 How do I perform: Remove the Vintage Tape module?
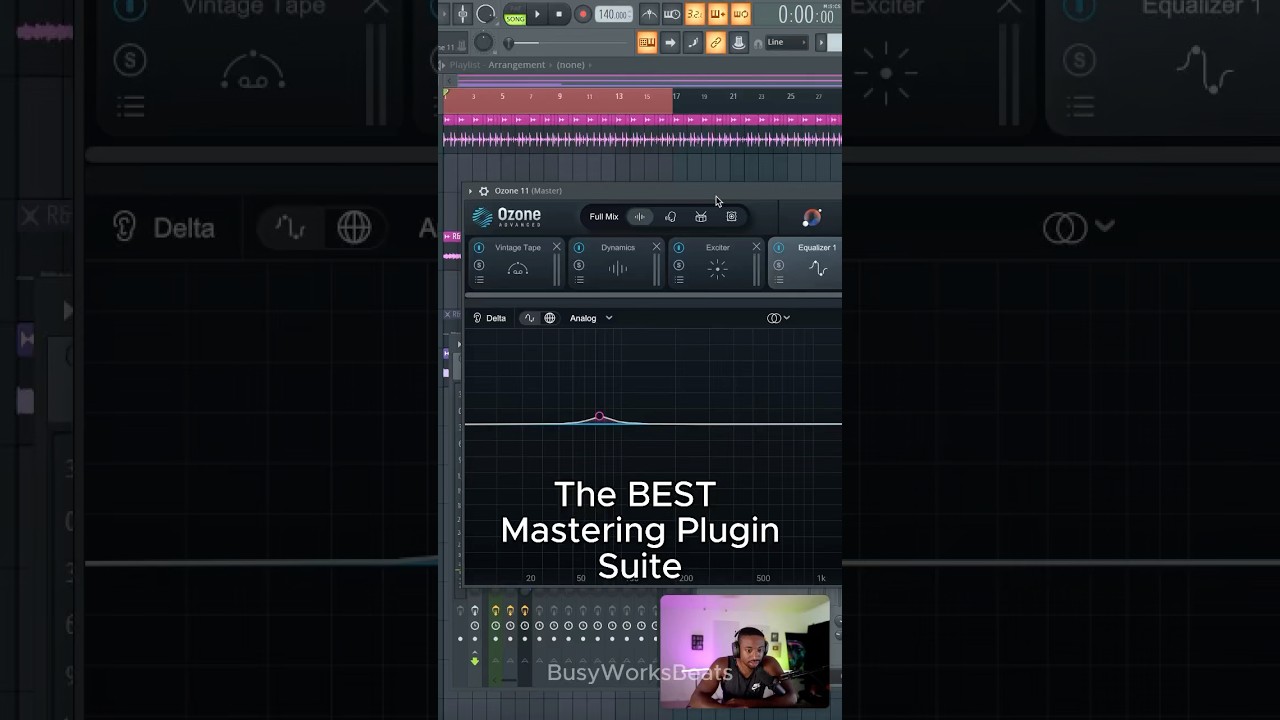(x=557, y=247)
